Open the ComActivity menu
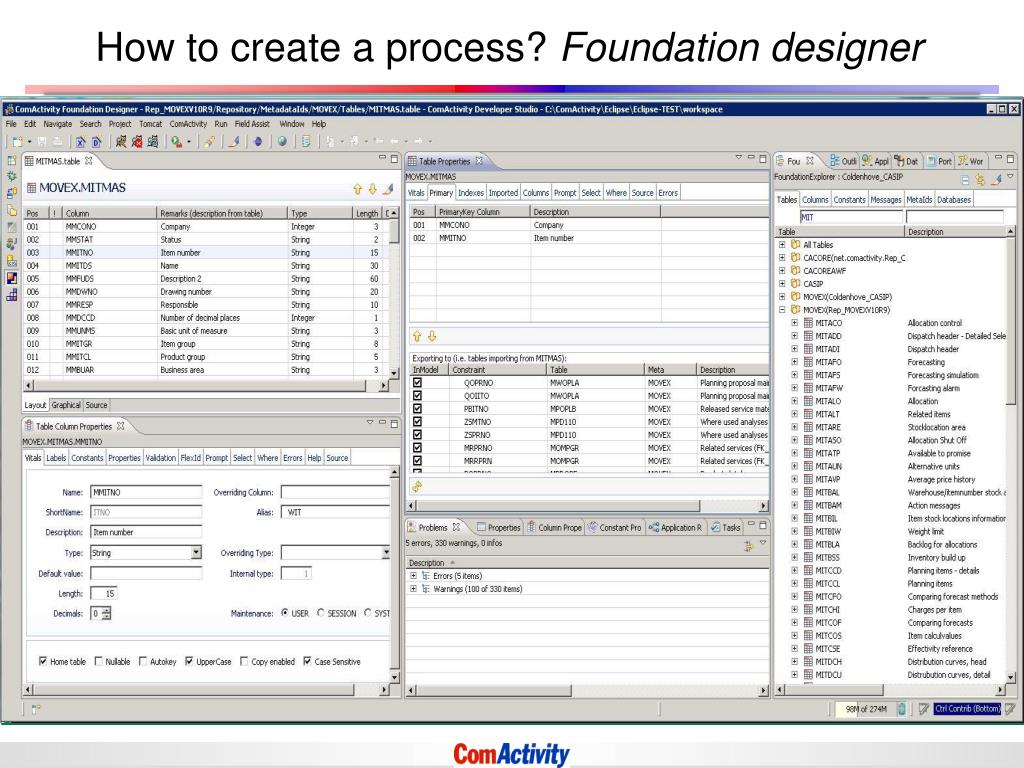This screenshot has height=768, width=1024. point(188,123)
